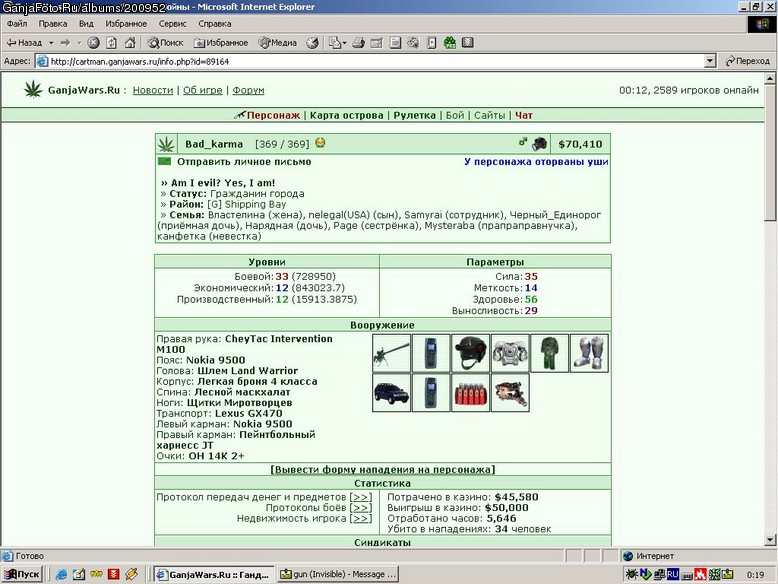Open the Карта острова navigation link
The image size is (778, 584).
[347, 115]
